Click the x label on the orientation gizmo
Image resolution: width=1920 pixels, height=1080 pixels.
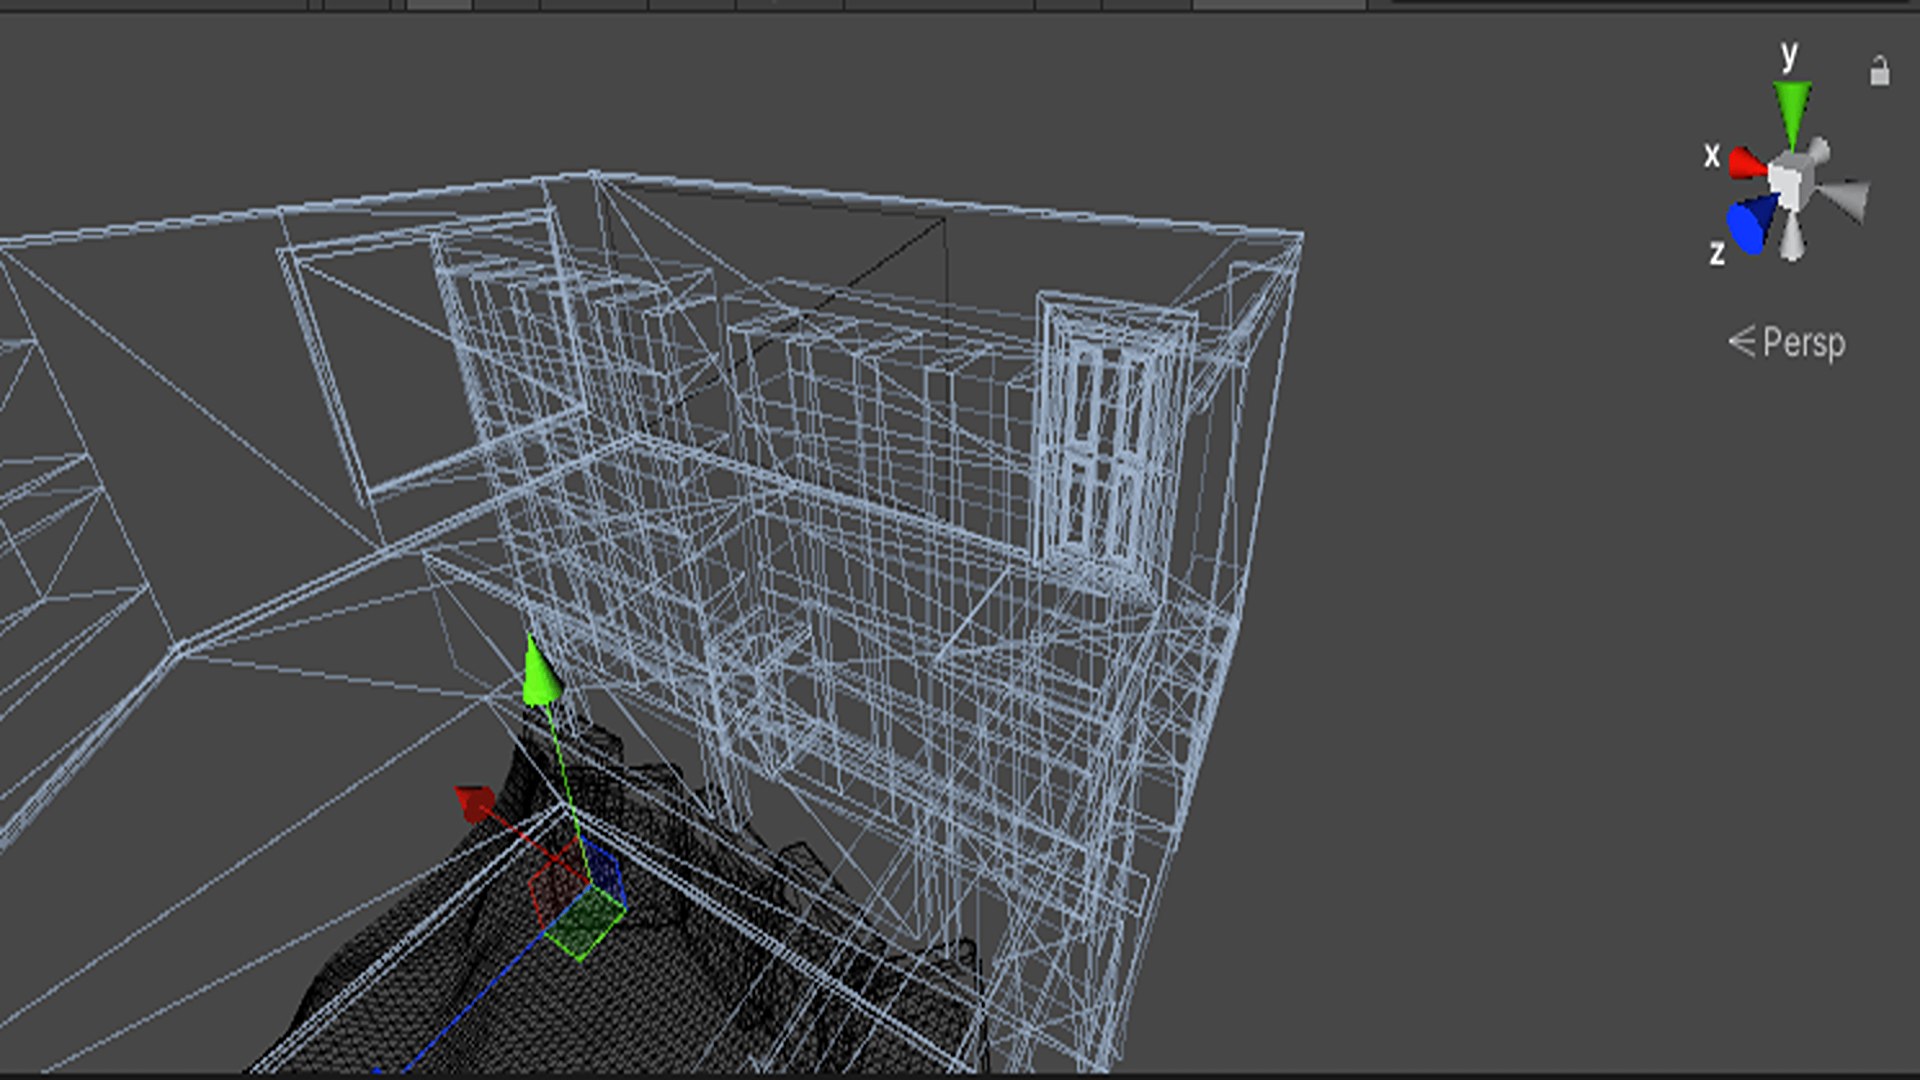[x=1712, y=156]
